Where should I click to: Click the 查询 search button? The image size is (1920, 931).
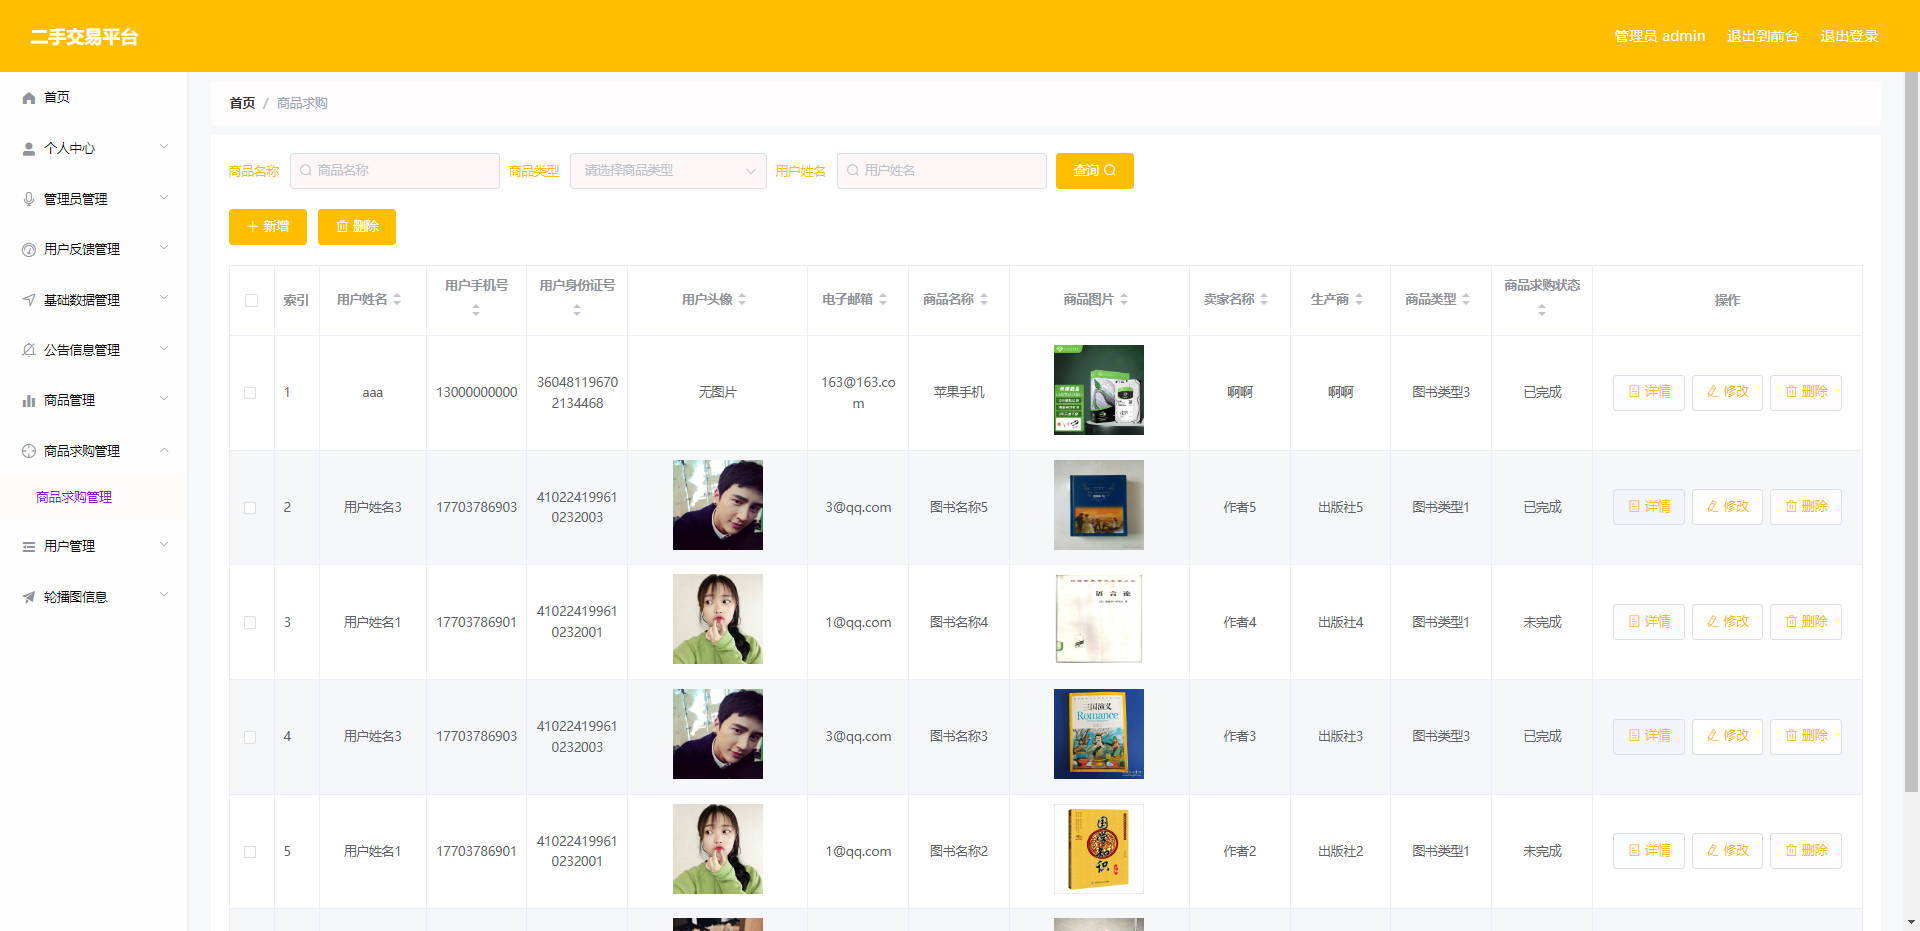pyautogui.click(x=1094, y=171)
